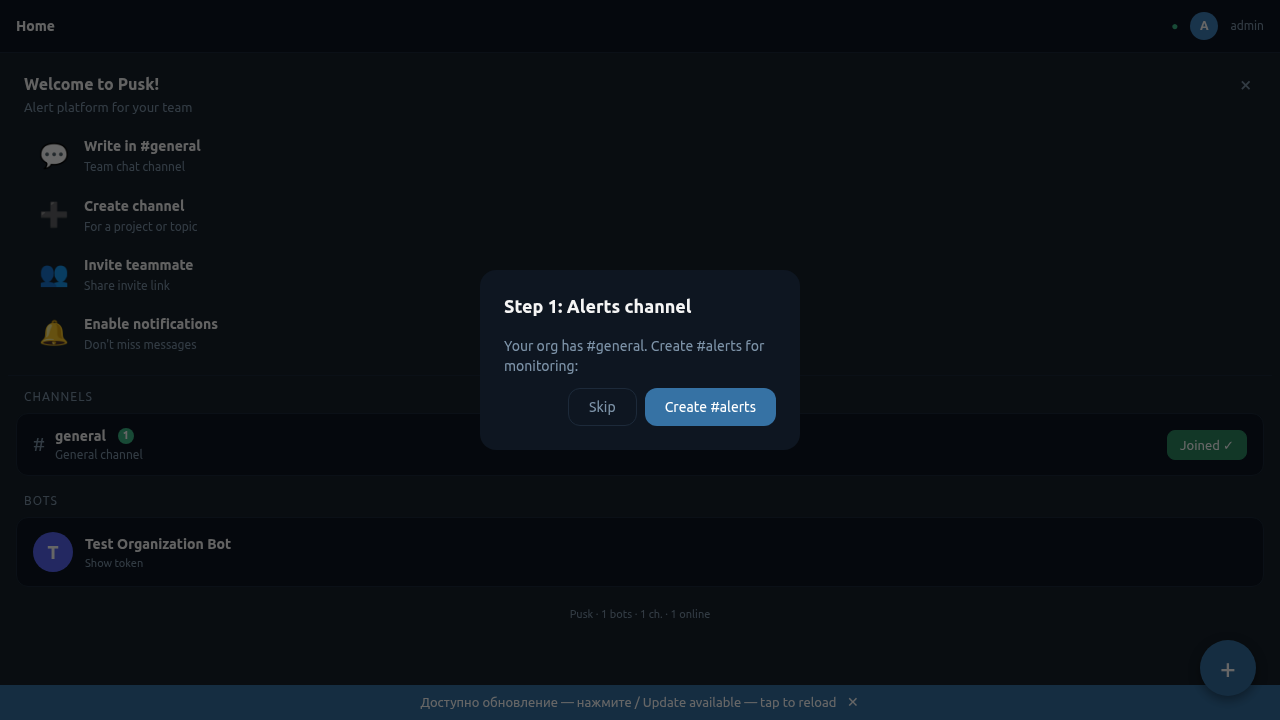Show token for Test Organization Bot

click(114, 563)
